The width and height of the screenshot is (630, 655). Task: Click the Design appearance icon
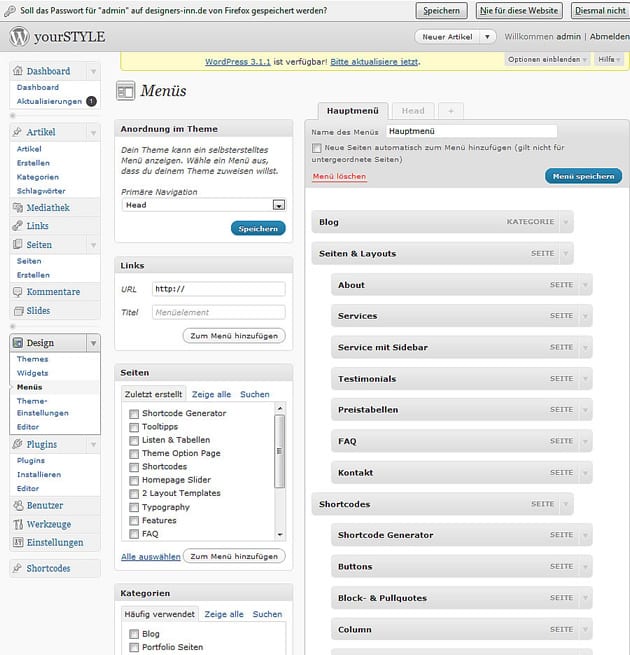[x=18, y=343]
